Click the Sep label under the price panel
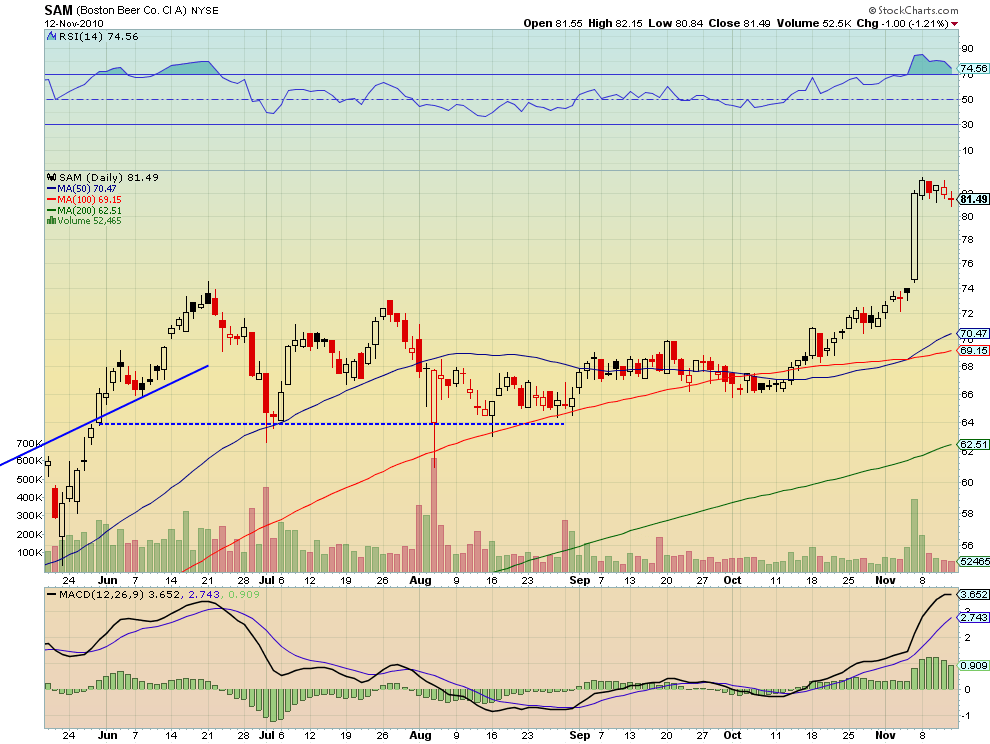Image resolution: width=990 pixels, height=744 pixels. [x=580, y=580]
